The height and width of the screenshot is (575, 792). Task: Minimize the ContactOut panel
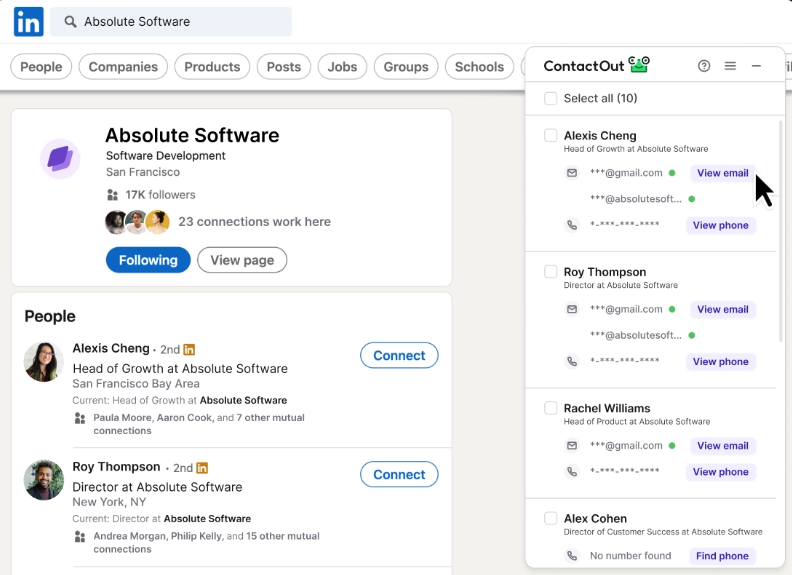(756, 66)
